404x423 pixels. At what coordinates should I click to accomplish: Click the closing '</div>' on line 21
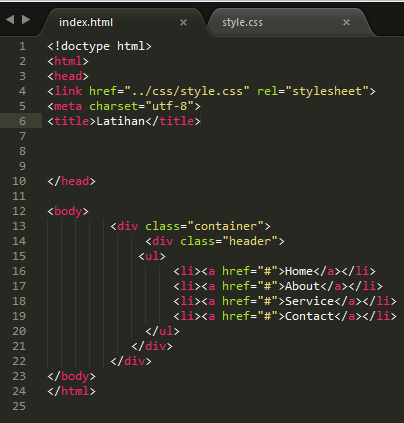(152, 346)
